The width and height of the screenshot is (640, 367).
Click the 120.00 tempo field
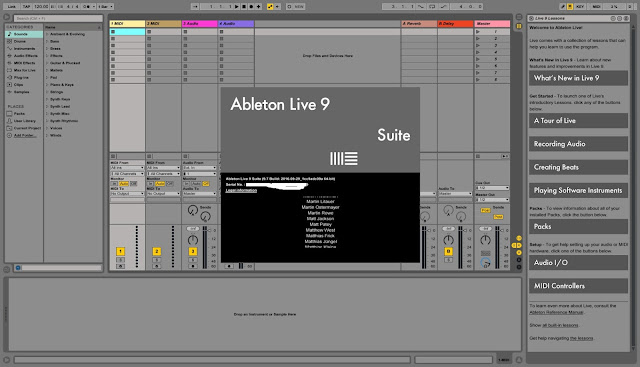click(x=41, y=7)
